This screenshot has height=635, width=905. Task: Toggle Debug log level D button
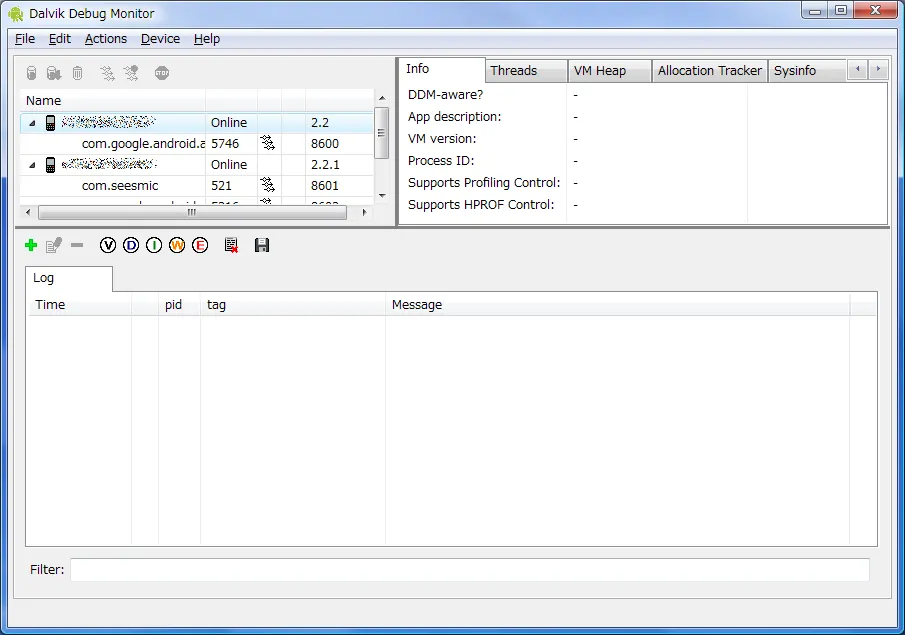click(131, 245)
